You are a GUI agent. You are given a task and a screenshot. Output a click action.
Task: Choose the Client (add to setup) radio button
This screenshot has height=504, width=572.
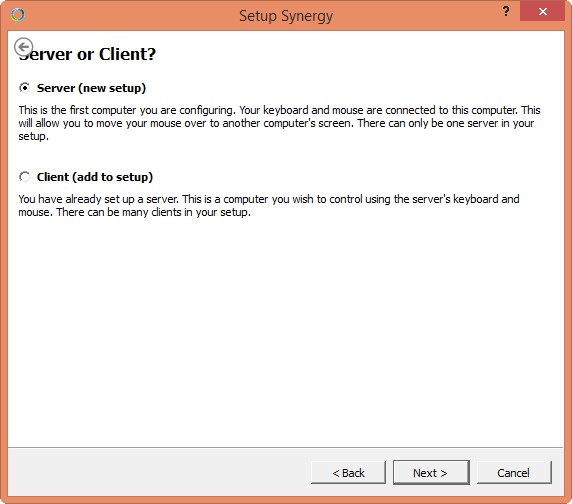(24, 177)
